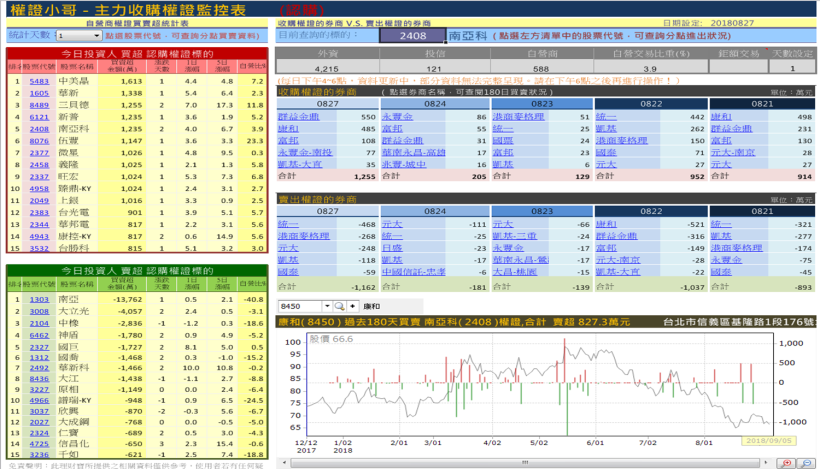Open stock code 2383 台光電 link
This screenshot has height=469, width=820.
point(39,213)
